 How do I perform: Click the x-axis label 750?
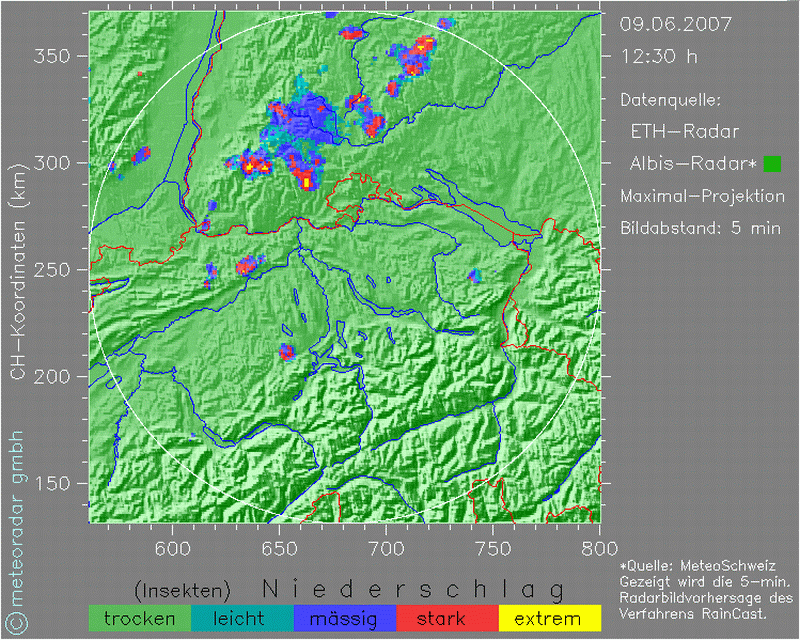(493, 549)
